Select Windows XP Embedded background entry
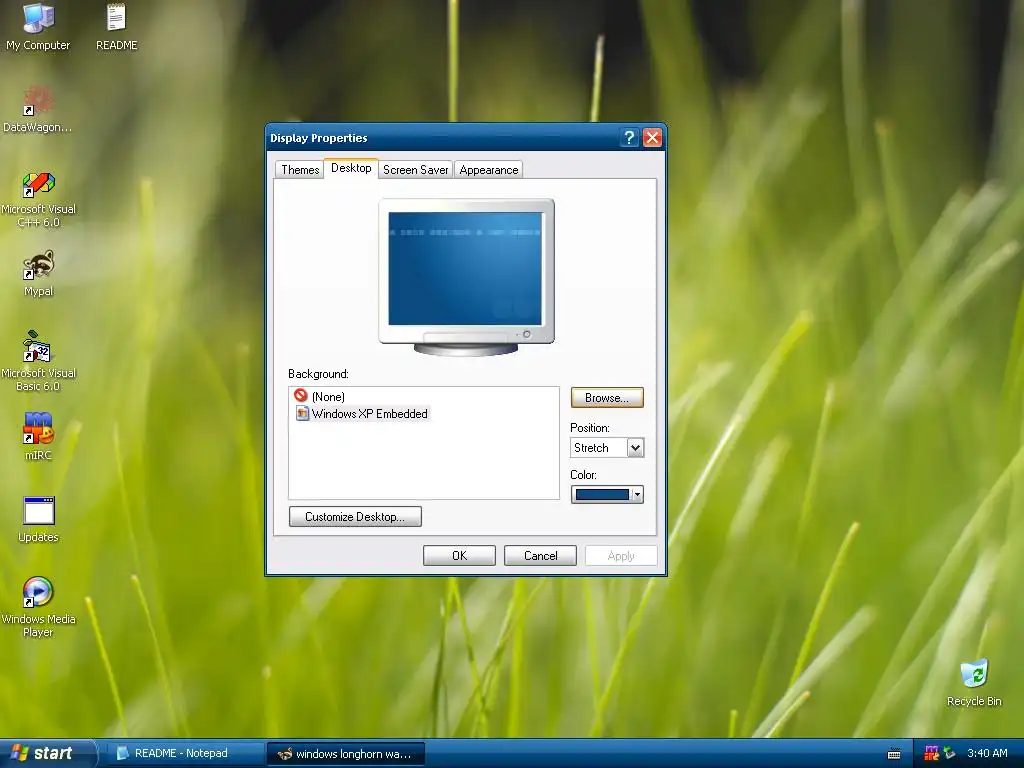 [x=362, y=413]
